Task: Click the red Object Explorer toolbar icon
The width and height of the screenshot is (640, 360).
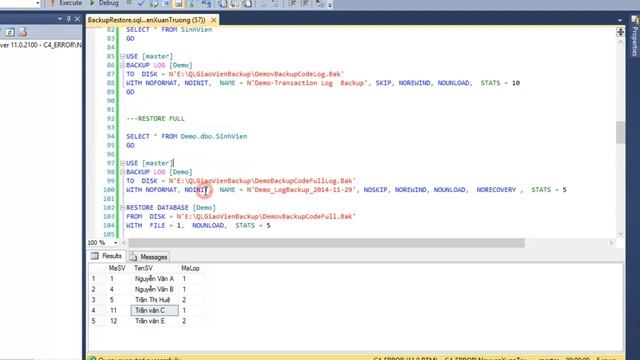Action: click(x=23, y=32)
